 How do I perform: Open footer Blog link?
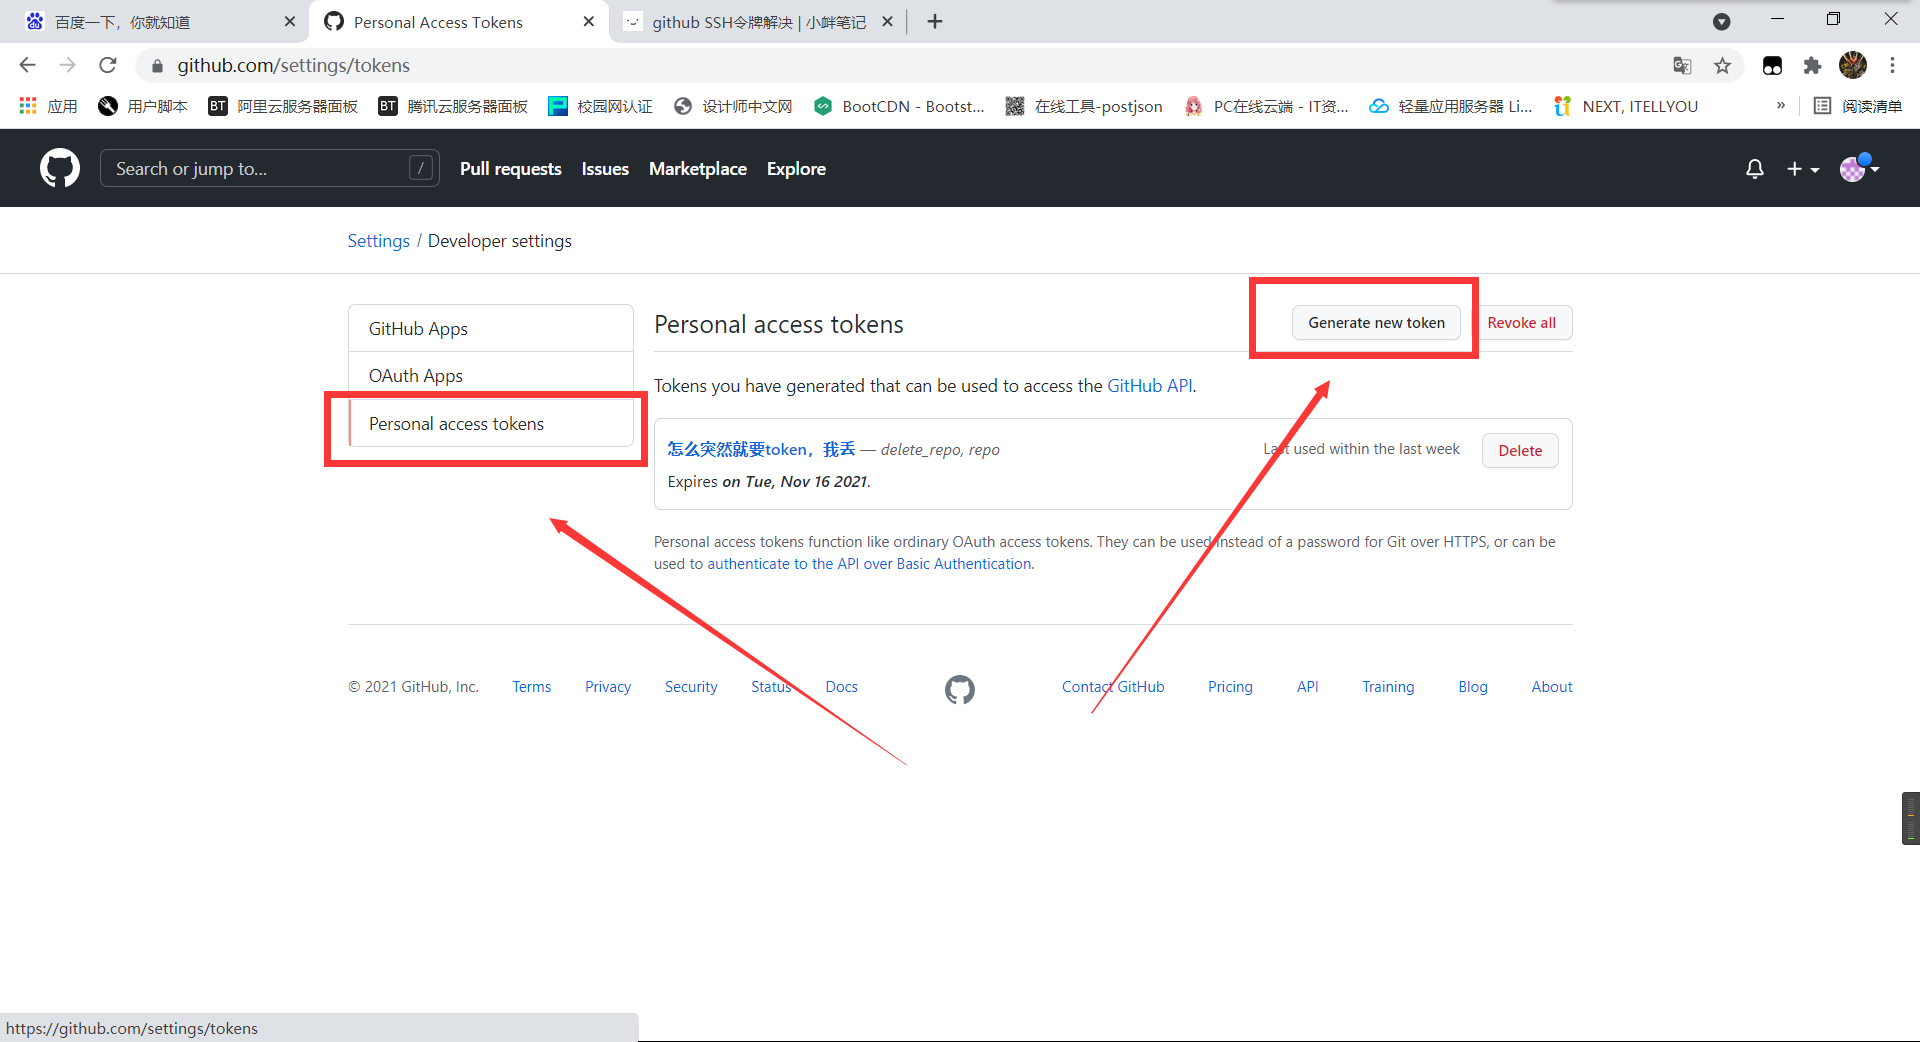(x=1473, y=687)
